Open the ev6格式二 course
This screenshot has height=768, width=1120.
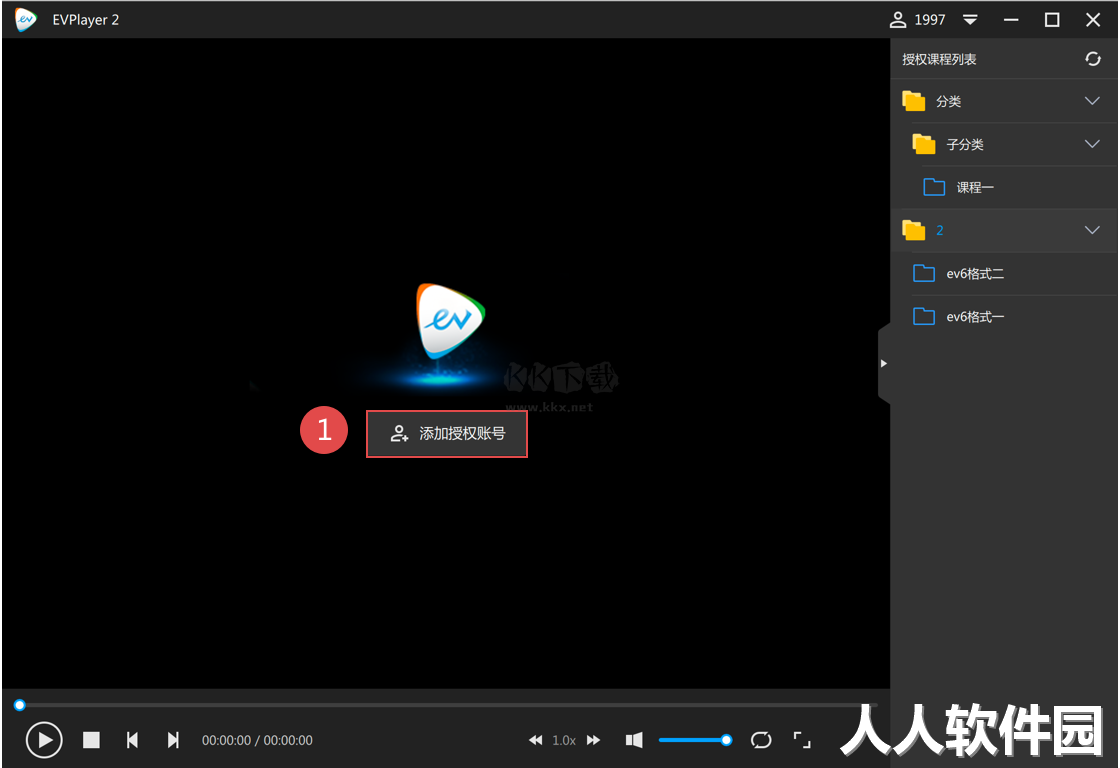click(1004, 274)
